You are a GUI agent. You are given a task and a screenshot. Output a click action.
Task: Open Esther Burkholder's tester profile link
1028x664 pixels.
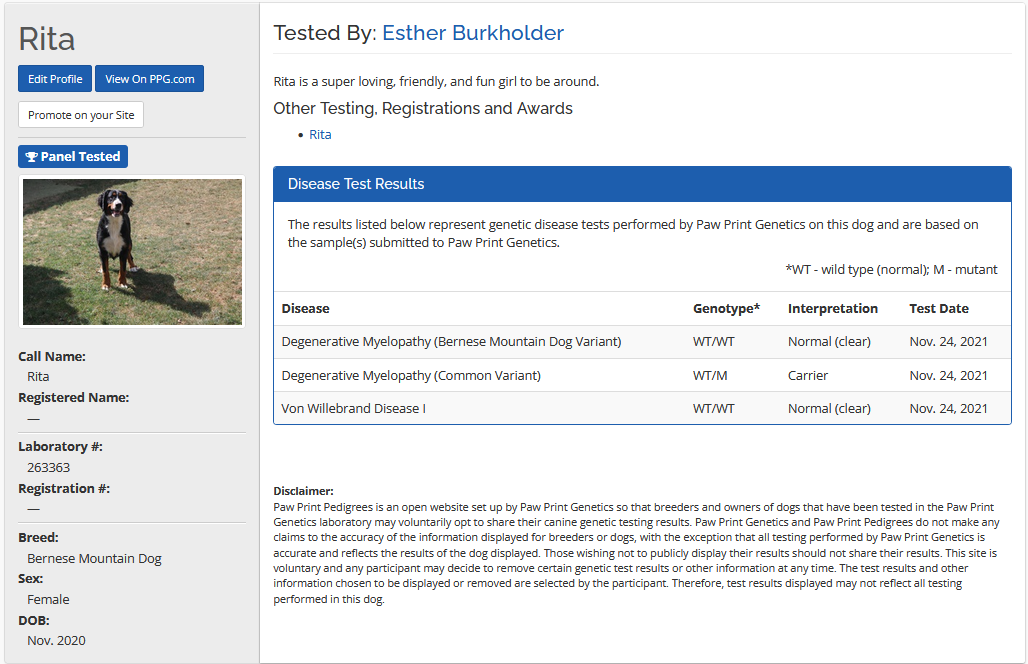pos(473,33)
